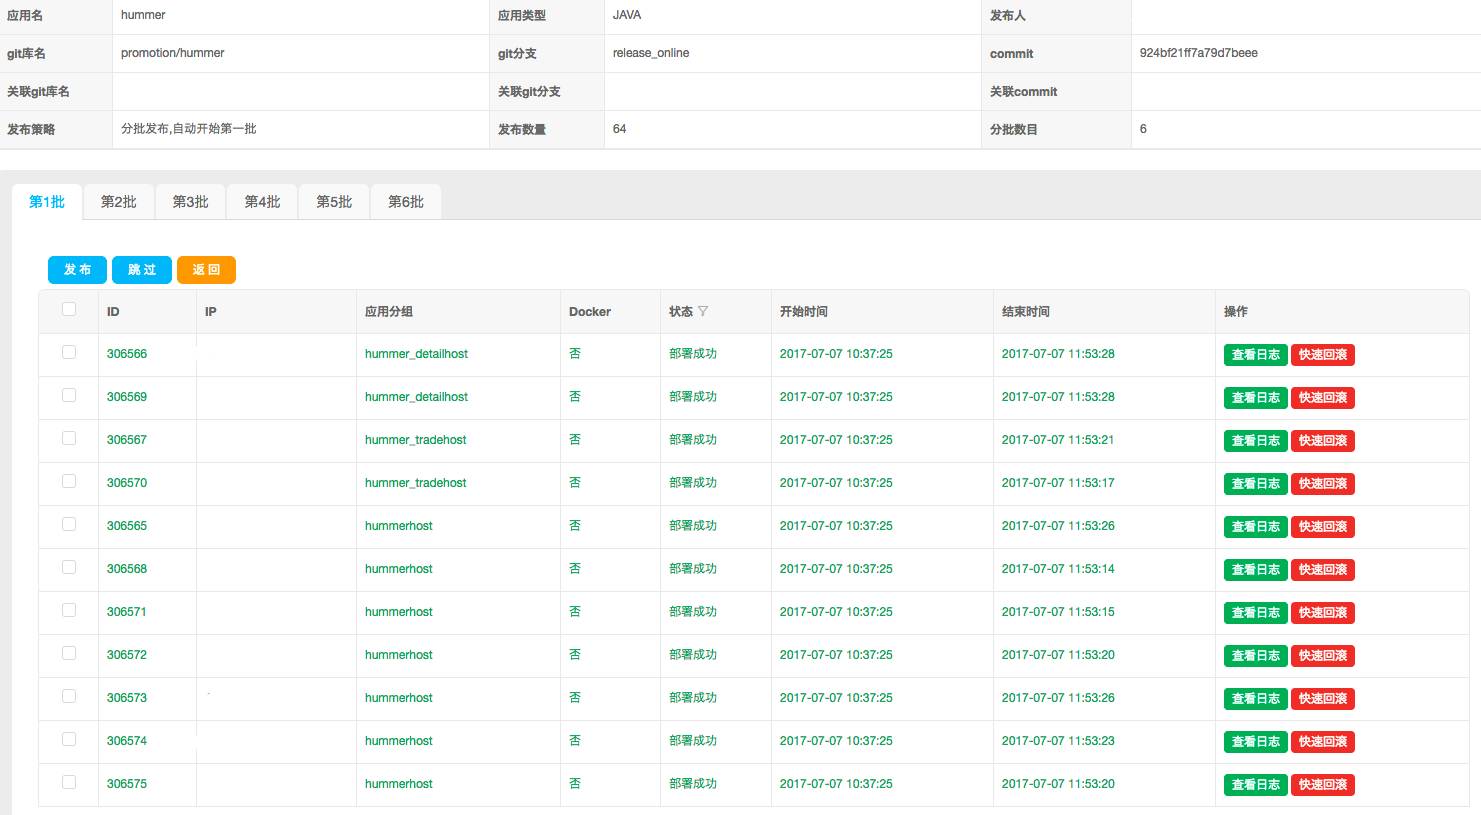Click the git branch value release_online
Screen dimensions: 1481x815
pos(651,53)
